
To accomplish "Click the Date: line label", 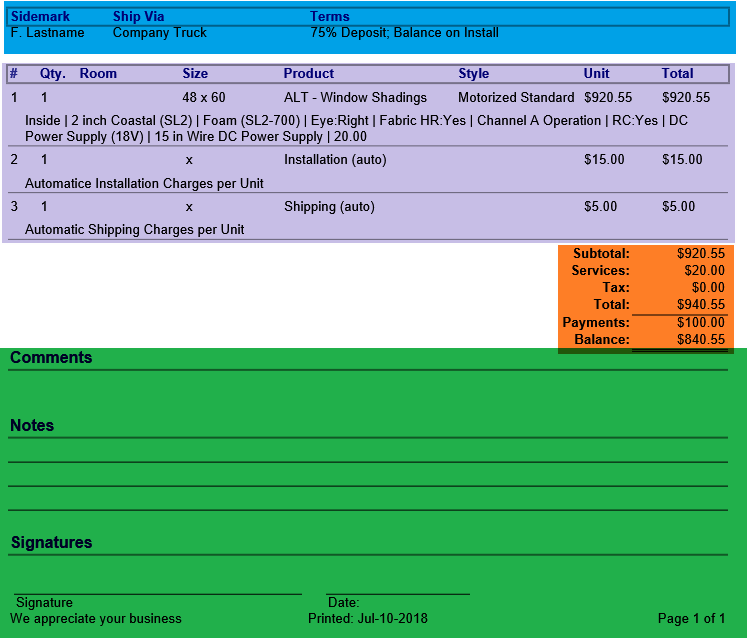I will (343, 603).
